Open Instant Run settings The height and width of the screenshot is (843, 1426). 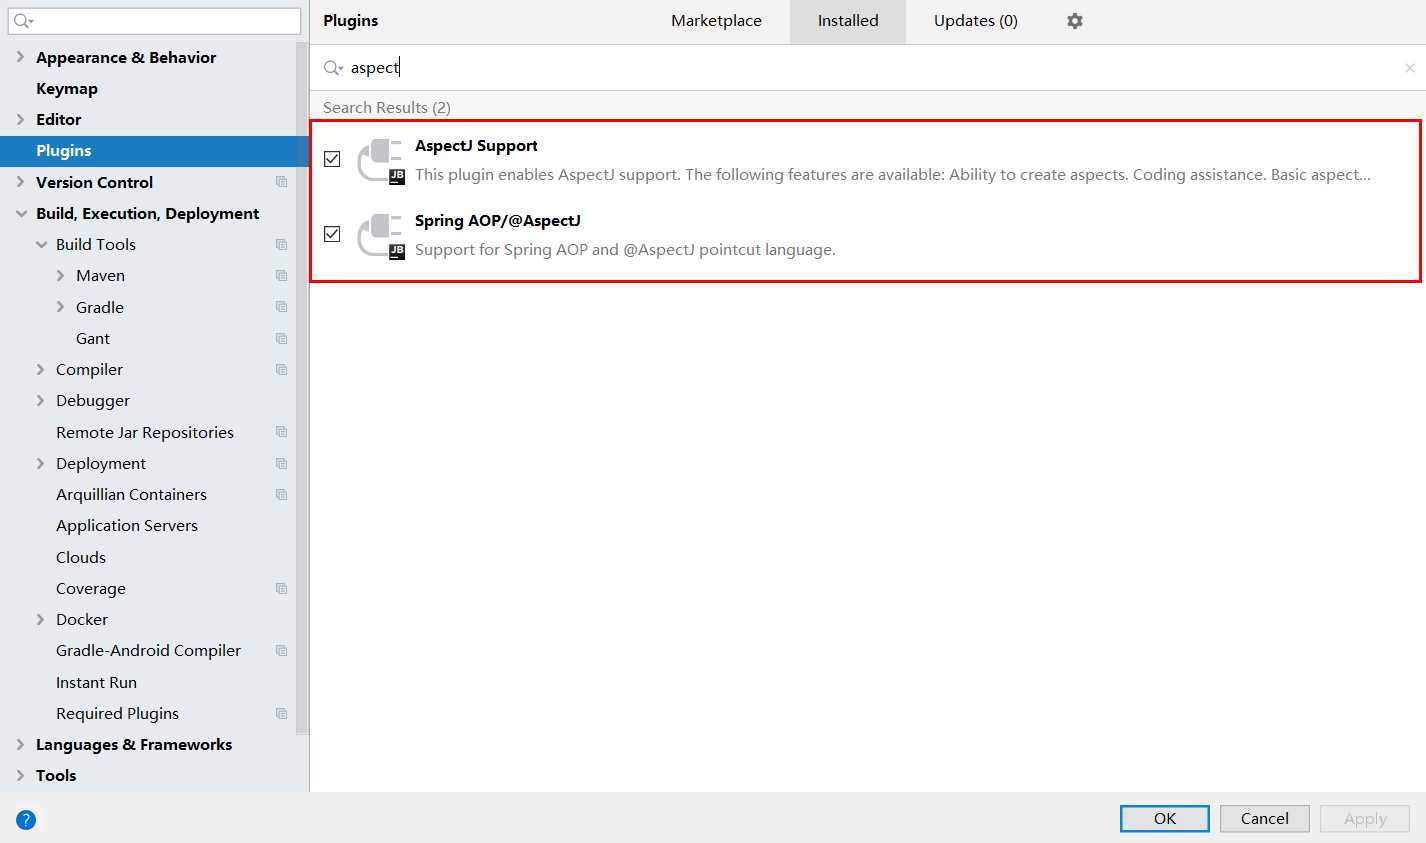(96, 682)
